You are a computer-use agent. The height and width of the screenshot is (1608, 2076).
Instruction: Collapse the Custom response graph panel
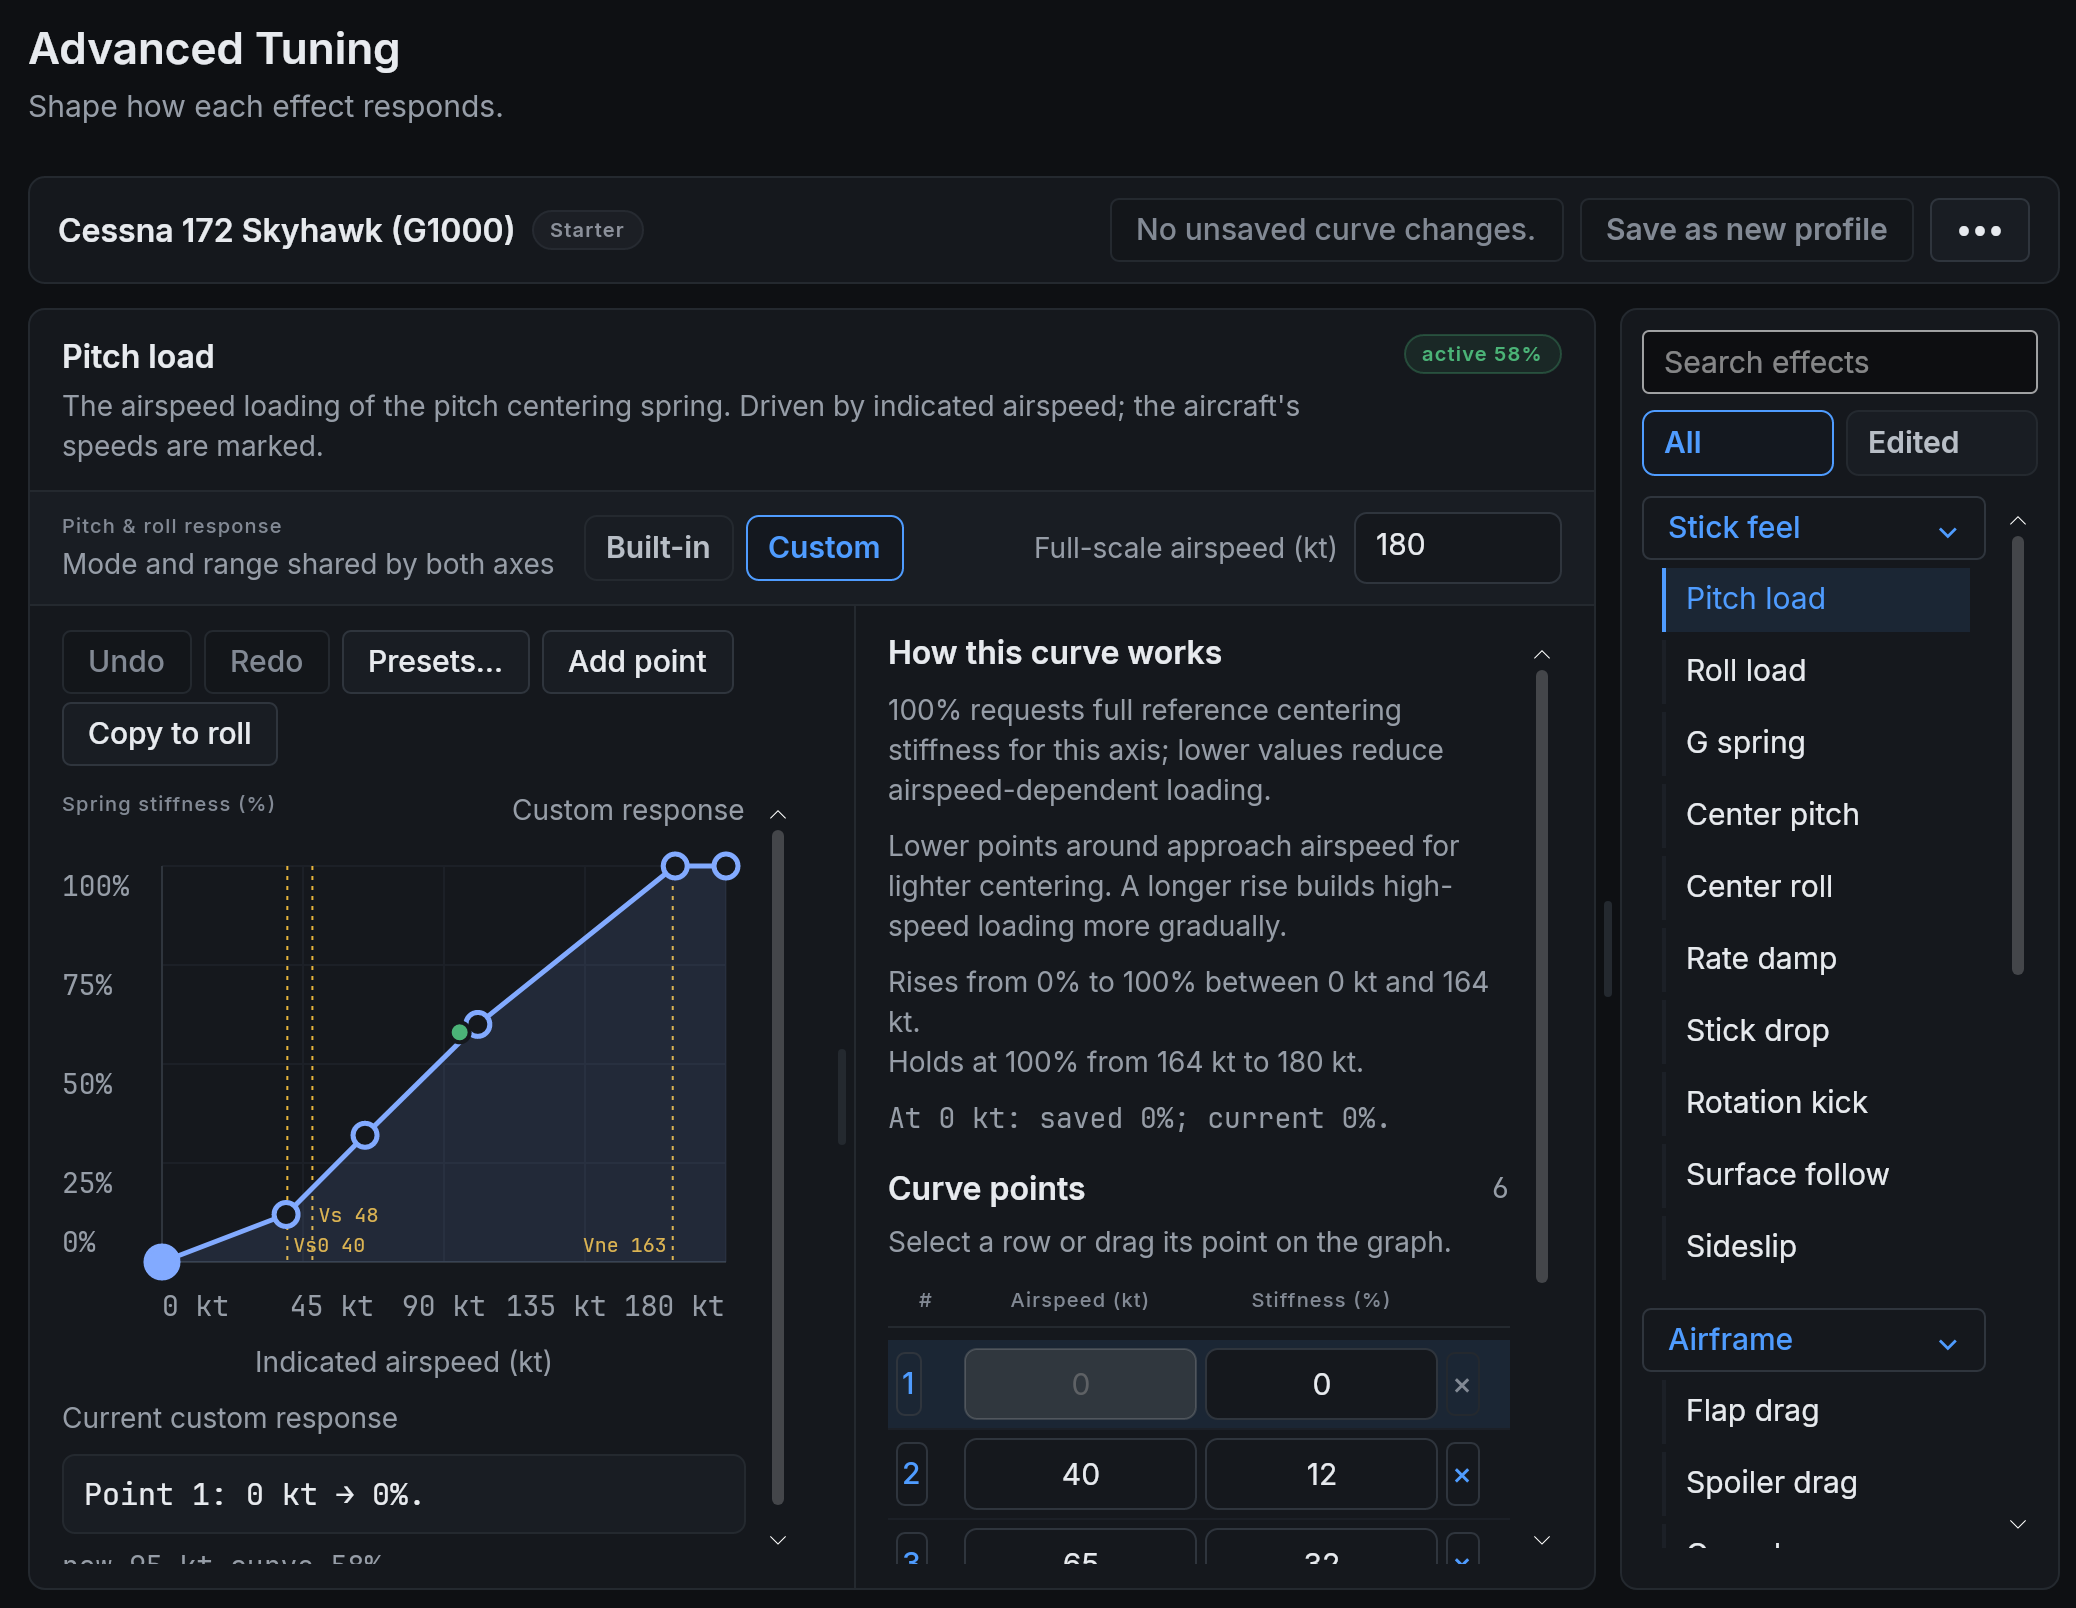click(x=778, y=814)
